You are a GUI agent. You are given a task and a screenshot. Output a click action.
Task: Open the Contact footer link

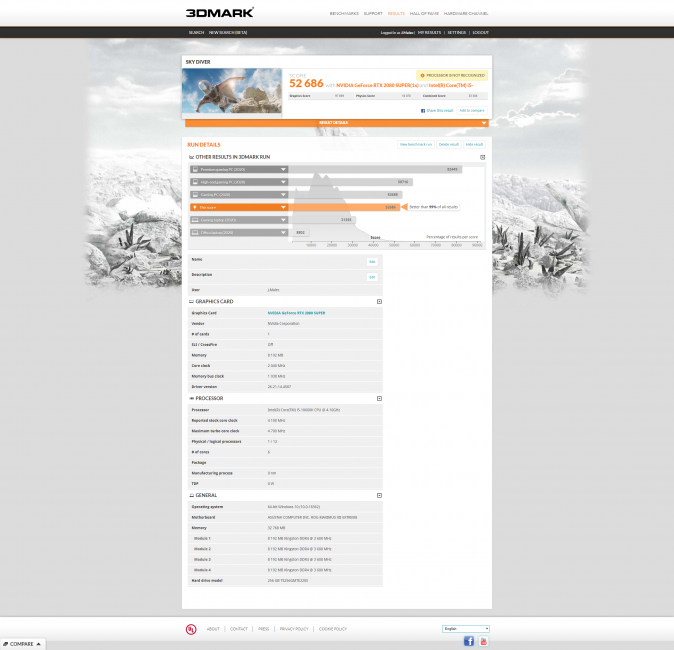click(x=239, y=629)
